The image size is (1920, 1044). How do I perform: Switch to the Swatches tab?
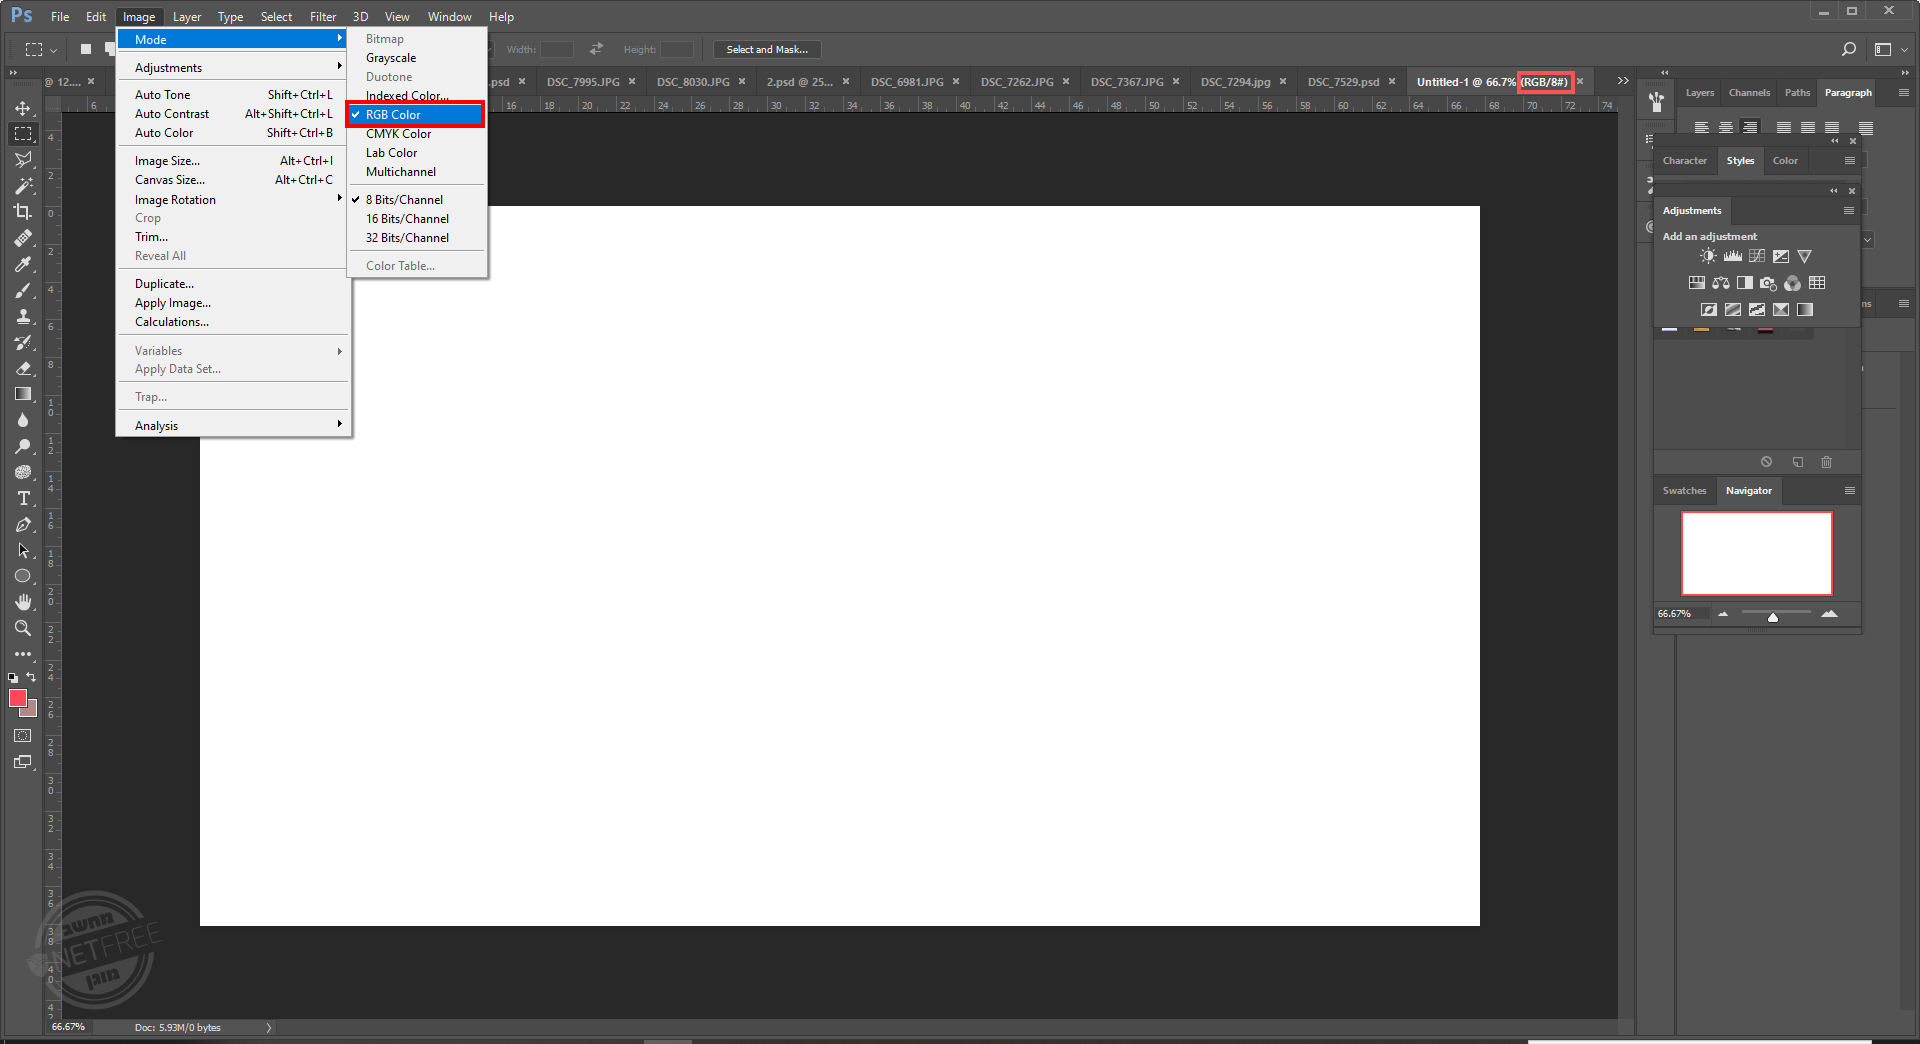coord(1685,491)
